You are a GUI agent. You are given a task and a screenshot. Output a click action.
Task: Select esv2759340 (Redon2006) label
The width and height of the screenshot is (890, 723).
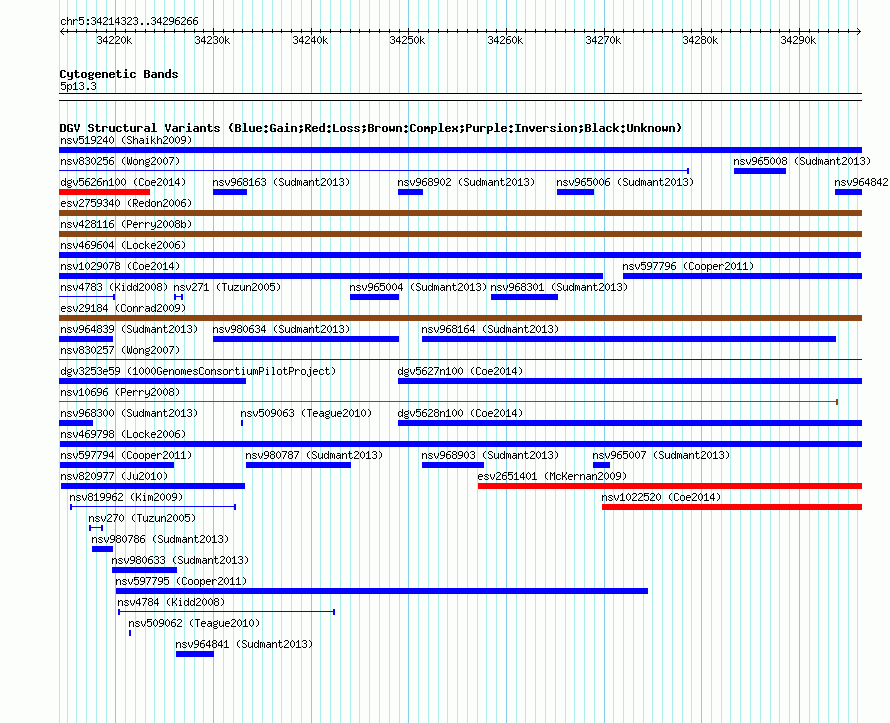click(x=126, y=203)
